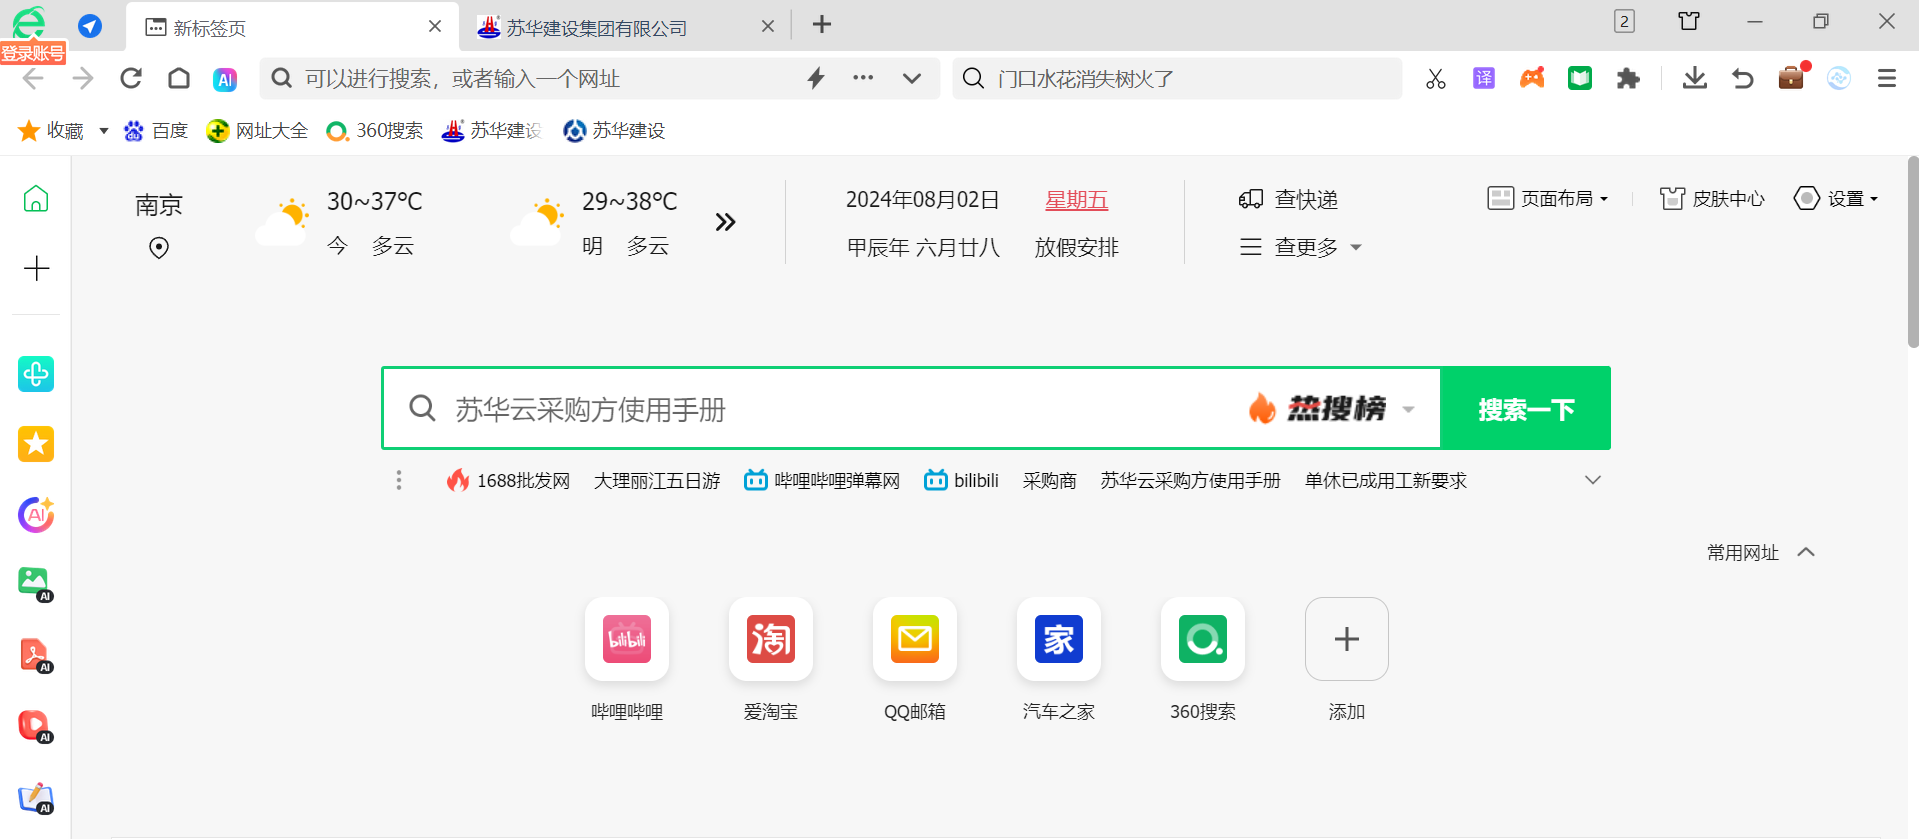Open the game controller extension icon
The image size is (1919, 839).
(1532, 78)
